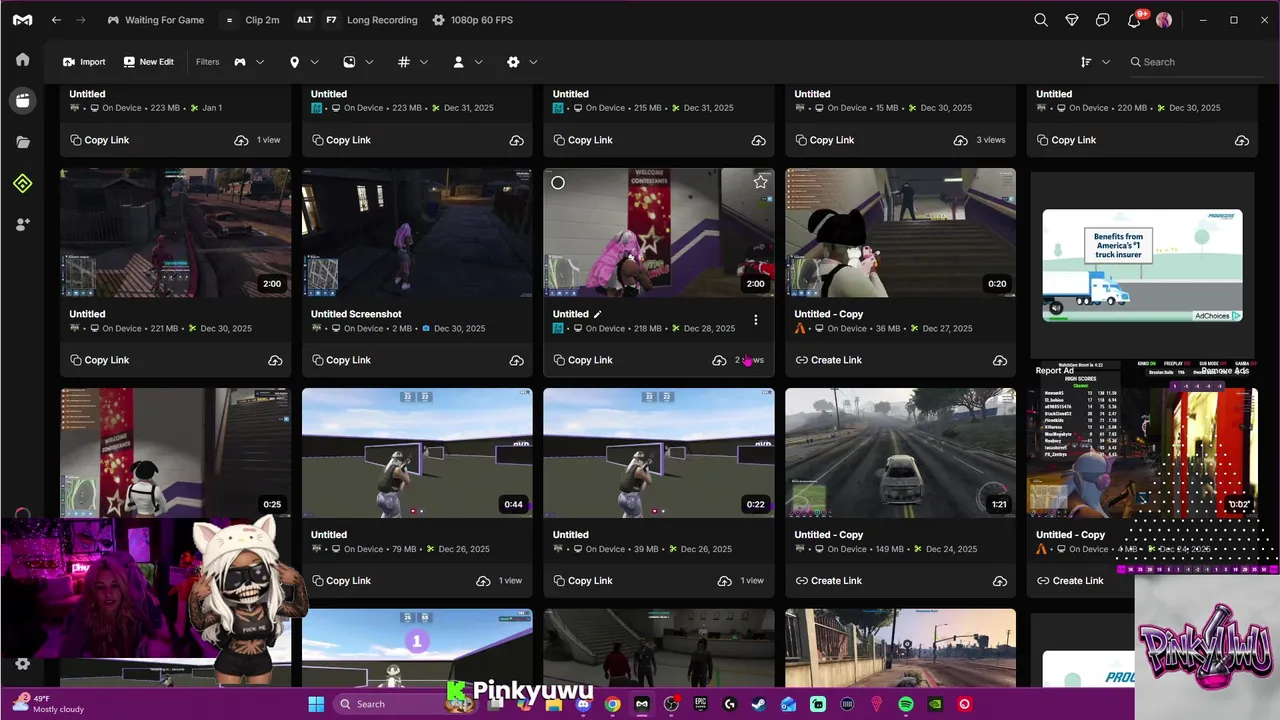This screenshot has width=1280, height=720.
Task: Open the folders icon in the sidebar
Action: [22, 142]
